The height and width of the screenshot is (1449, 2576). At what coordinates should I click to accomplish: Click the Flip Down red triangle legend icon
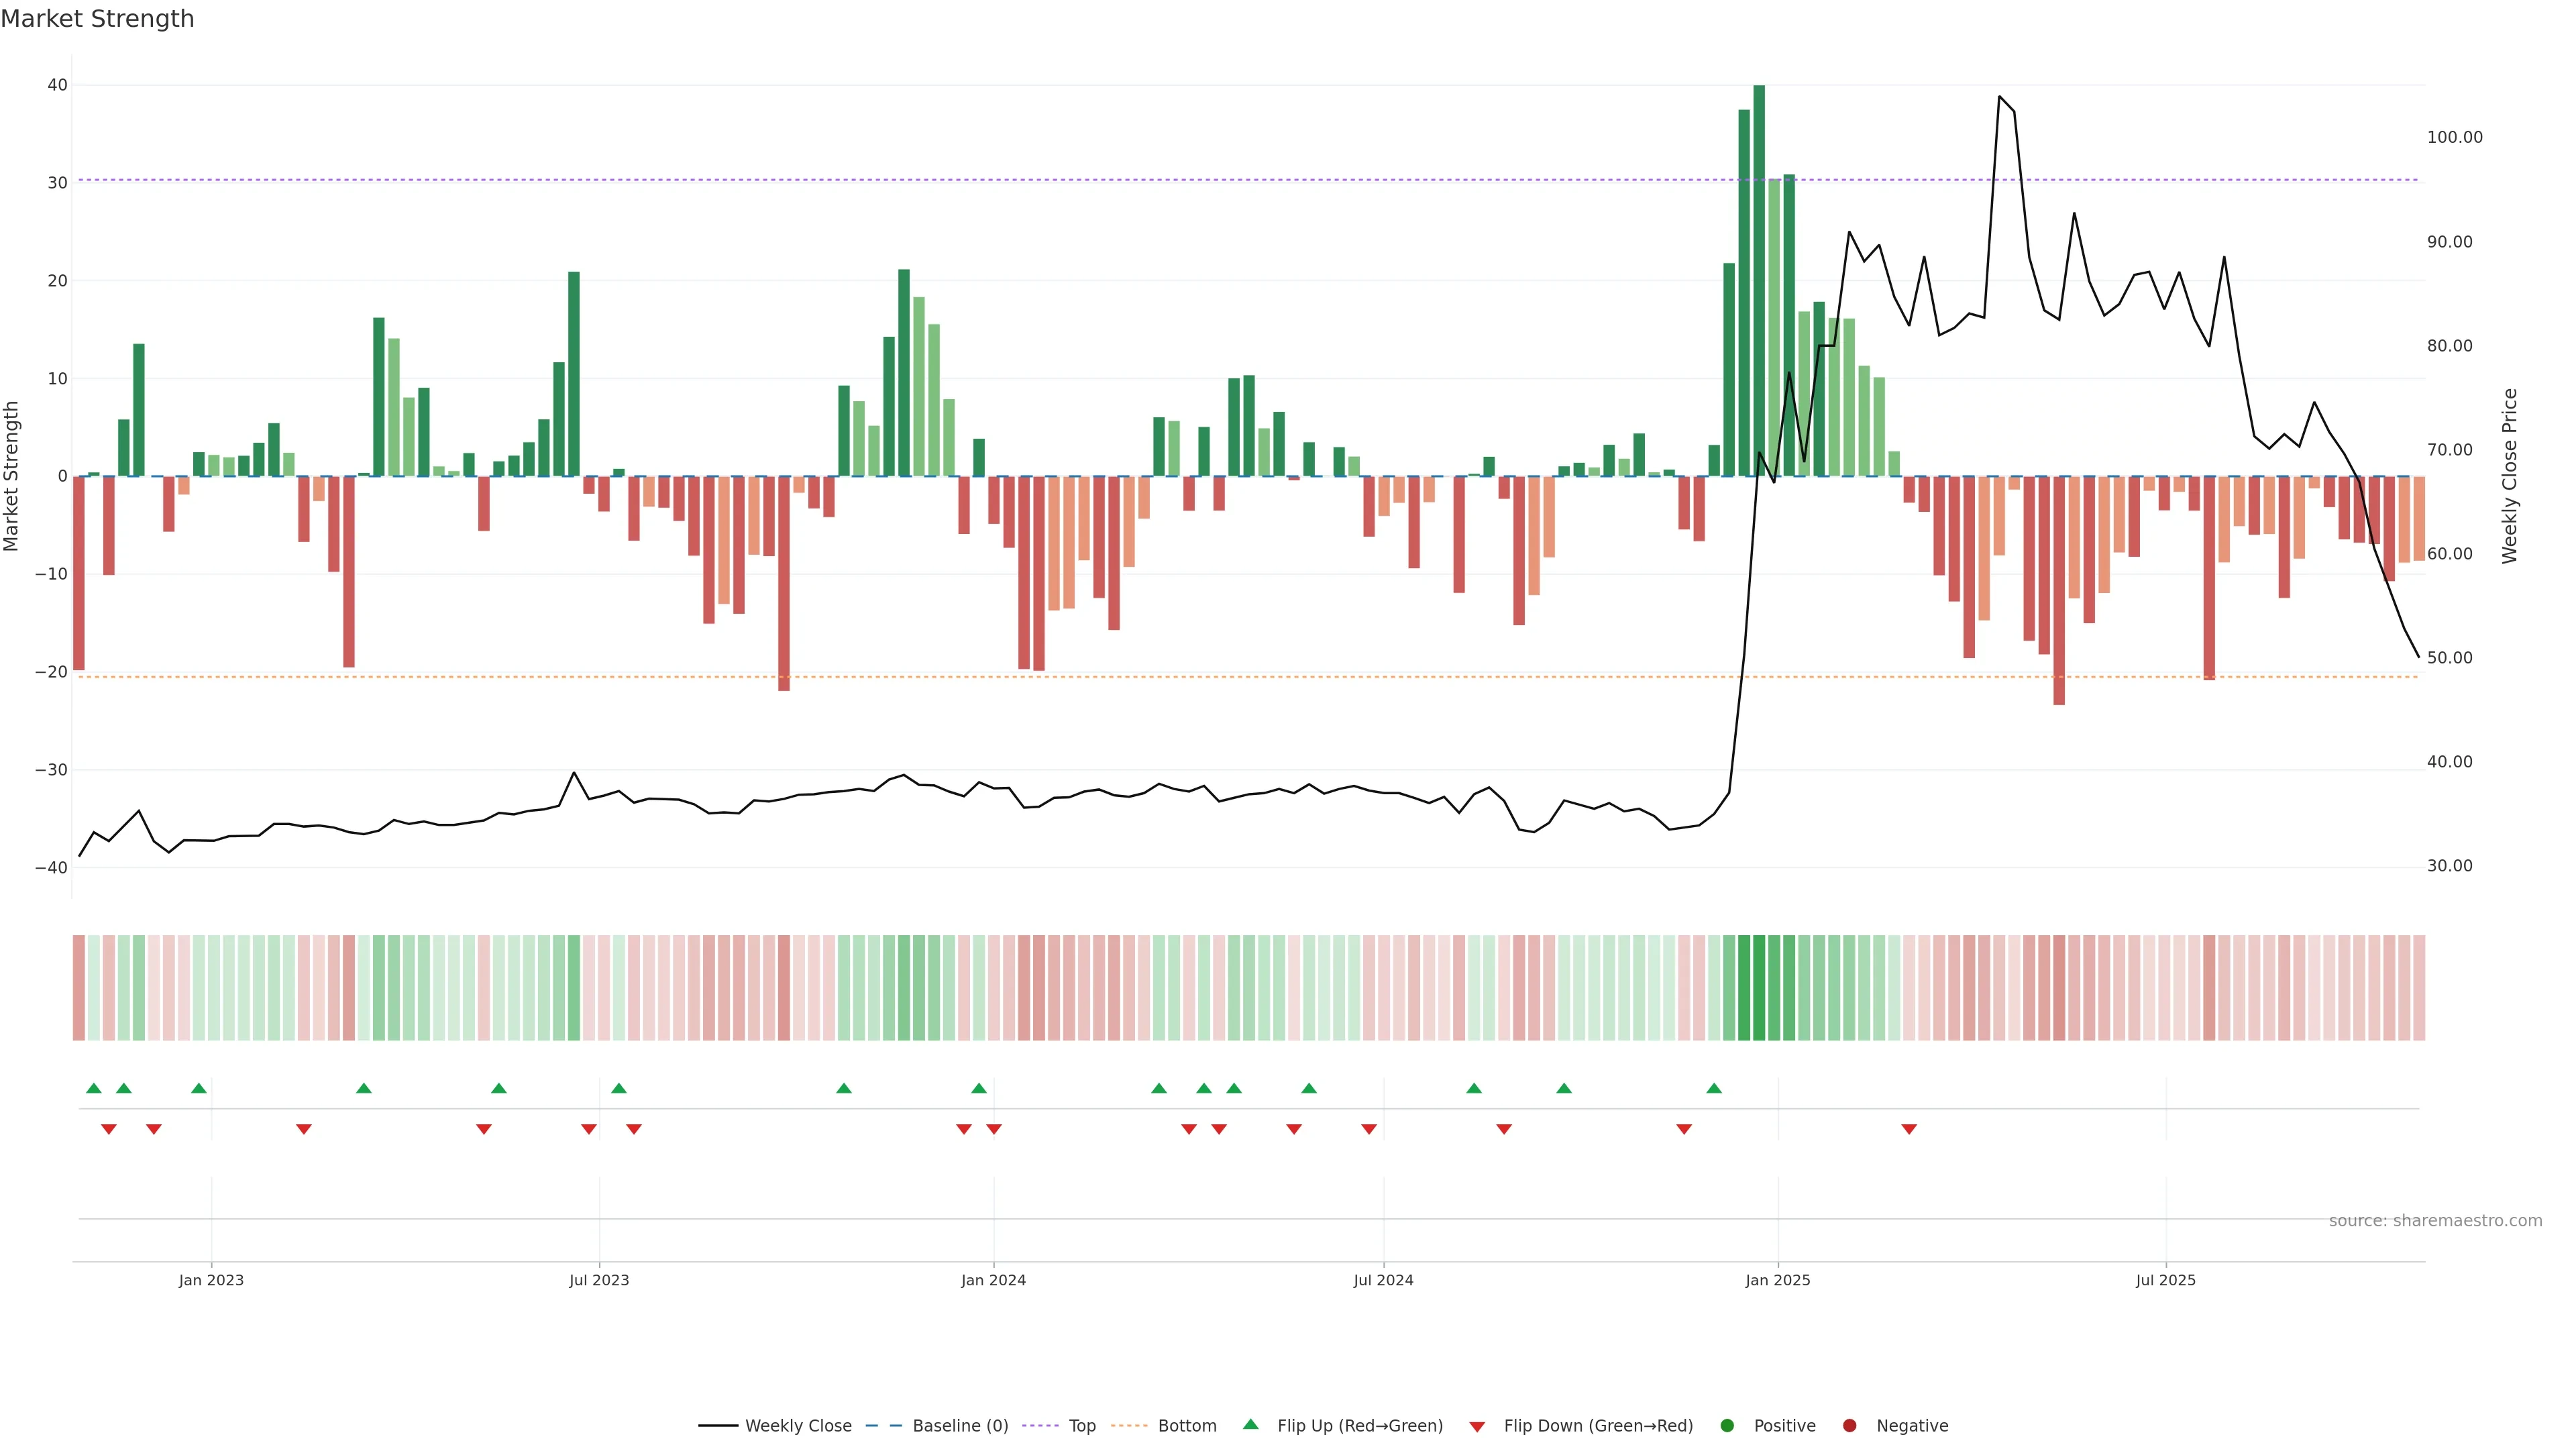pos(1477,1426)
